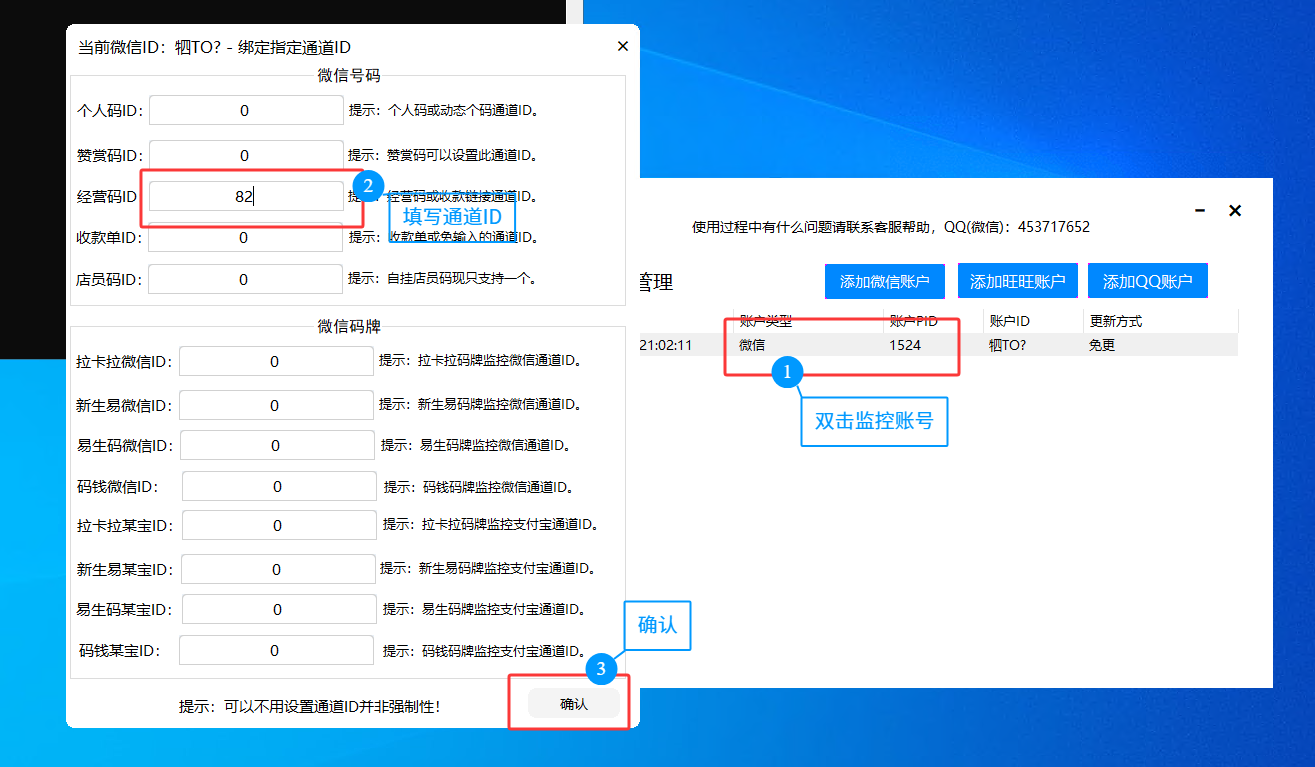Minimize the account management window
1315x767 pixels.
1200,211
